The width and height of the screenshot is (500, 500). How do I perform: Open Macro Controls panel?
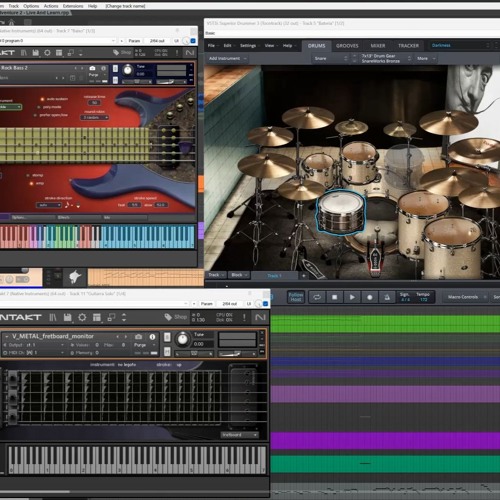(465, 297)
